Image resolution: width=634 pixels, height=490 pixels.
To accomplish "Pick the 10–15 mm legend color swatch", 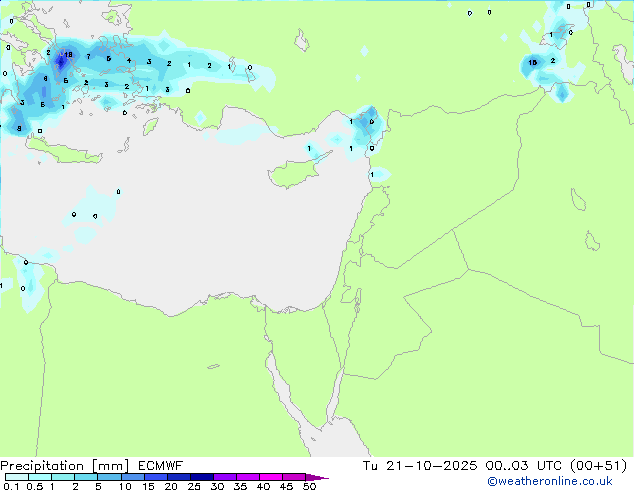I will [x=132, y=477].
